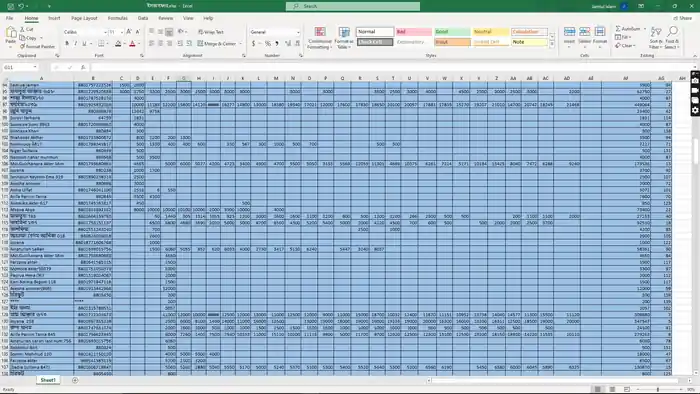Switch to the Data tab
The width and height of the screenshot is (700, 394).
(143, 18)
